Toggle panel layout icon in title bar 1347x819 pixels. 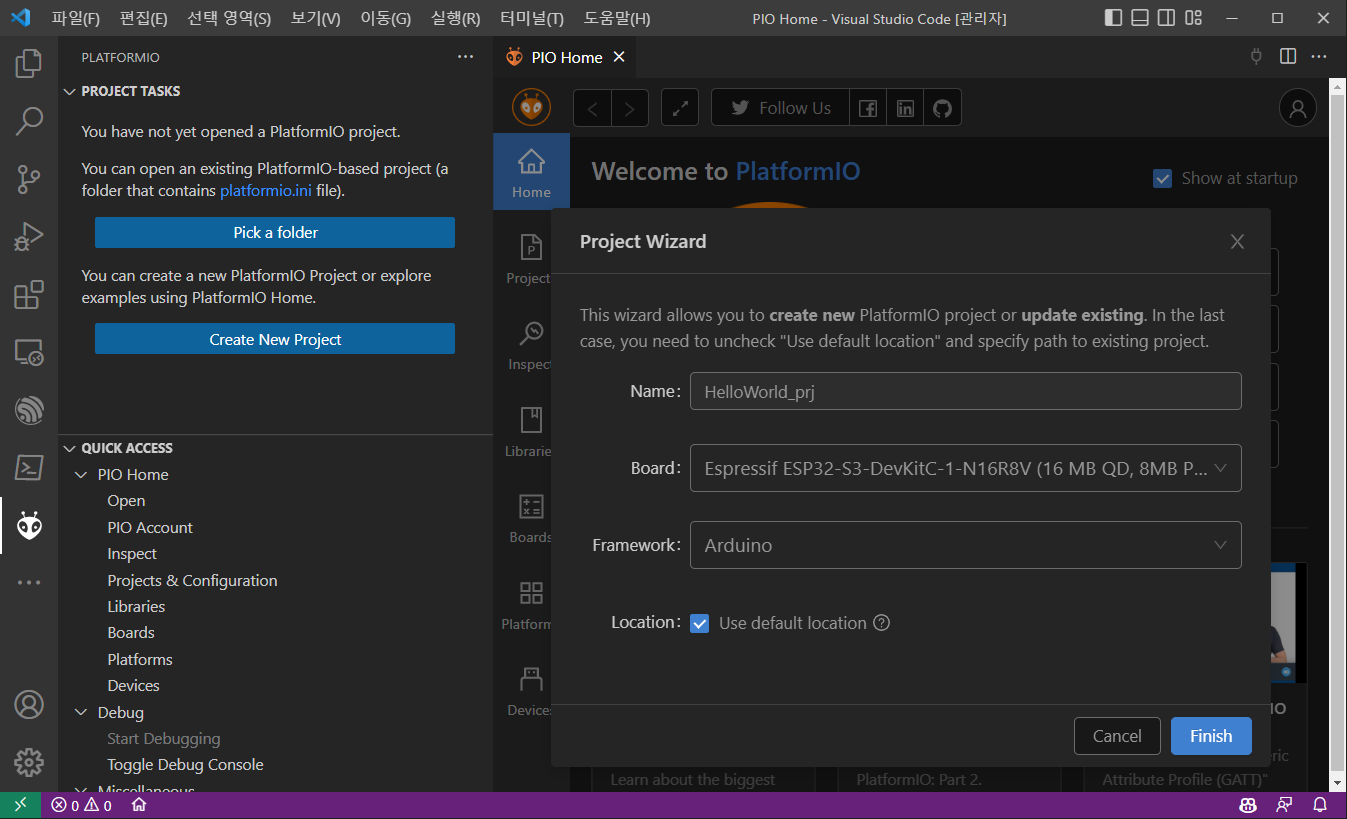1139,18
